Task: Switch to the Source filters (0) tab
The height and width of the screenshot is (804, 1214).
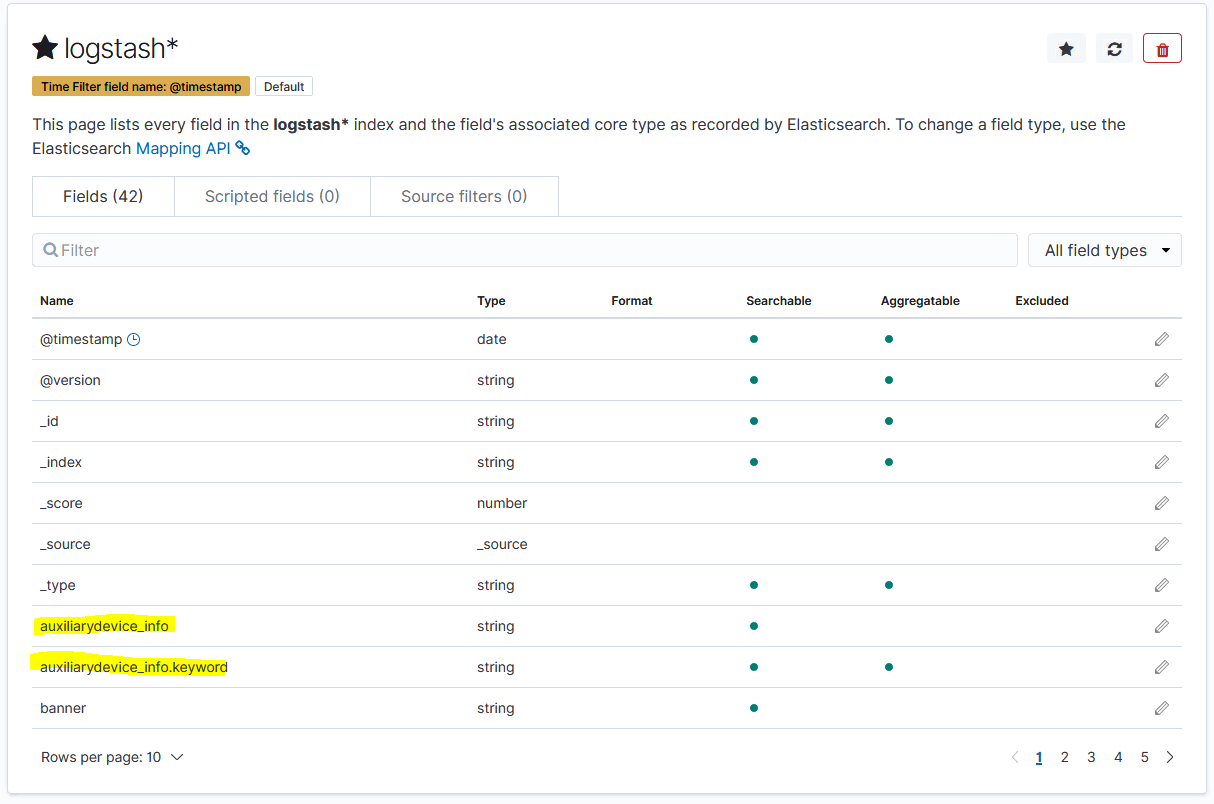Action: [464, 196]
